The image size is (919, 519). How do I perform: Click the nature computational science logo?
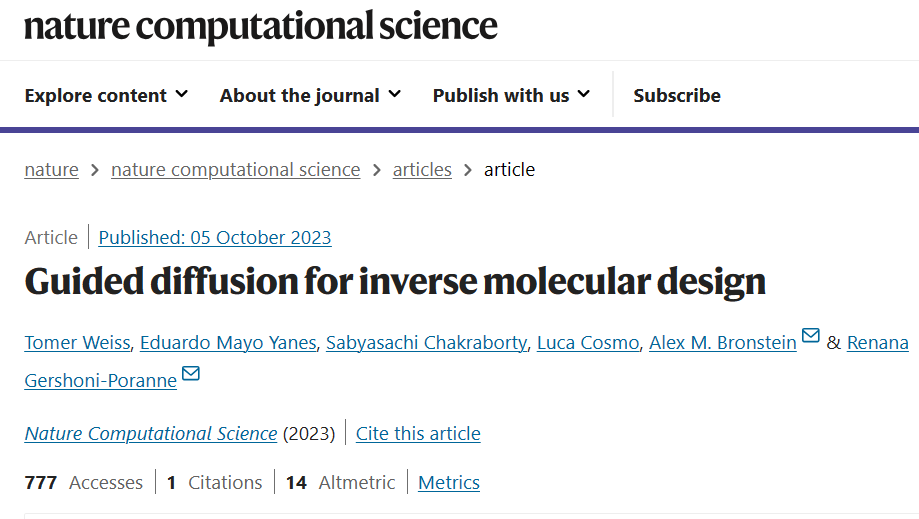pos(261,26)
